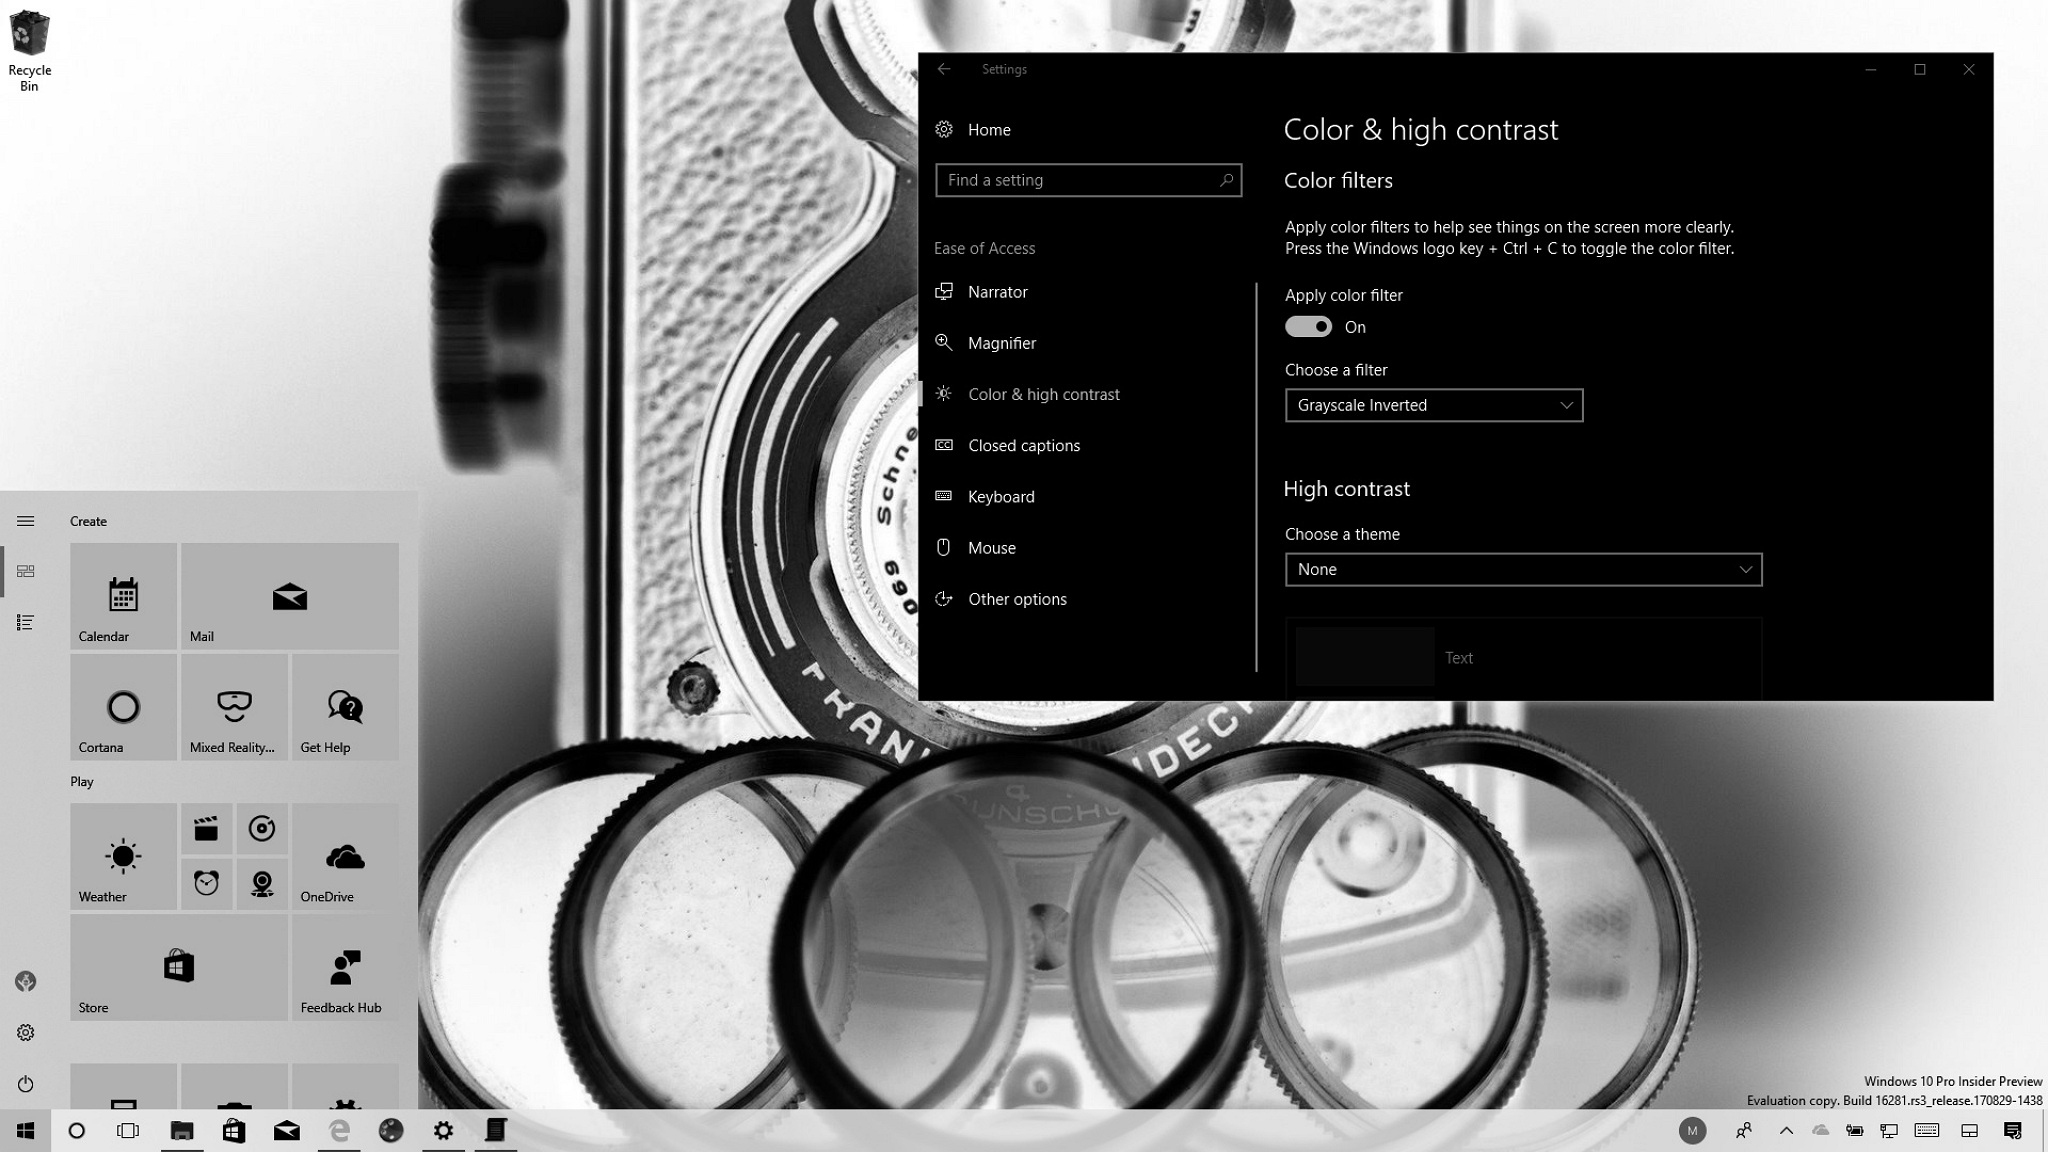The image size is (2048, 1152).
Task: Click the Color & high contrast icon
Action: (x=942, y=394)
